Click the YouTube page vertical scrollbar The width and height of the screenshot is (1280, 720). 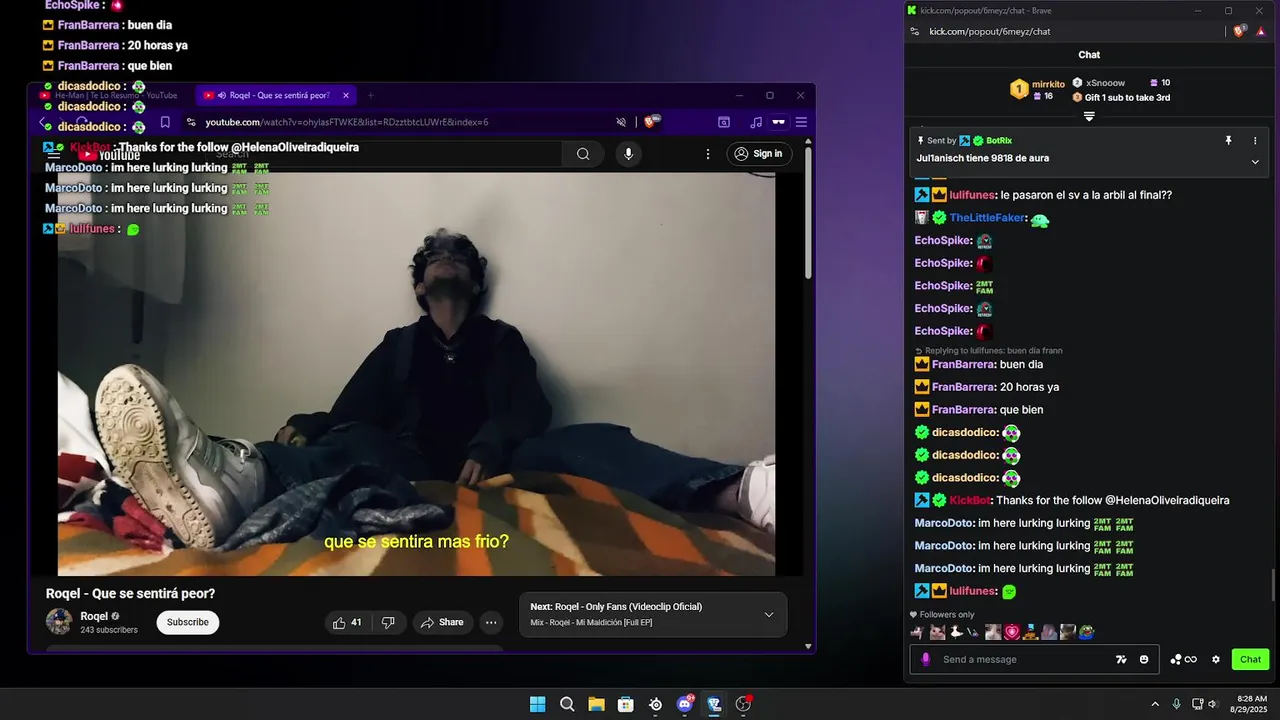[x=809, y=215]
